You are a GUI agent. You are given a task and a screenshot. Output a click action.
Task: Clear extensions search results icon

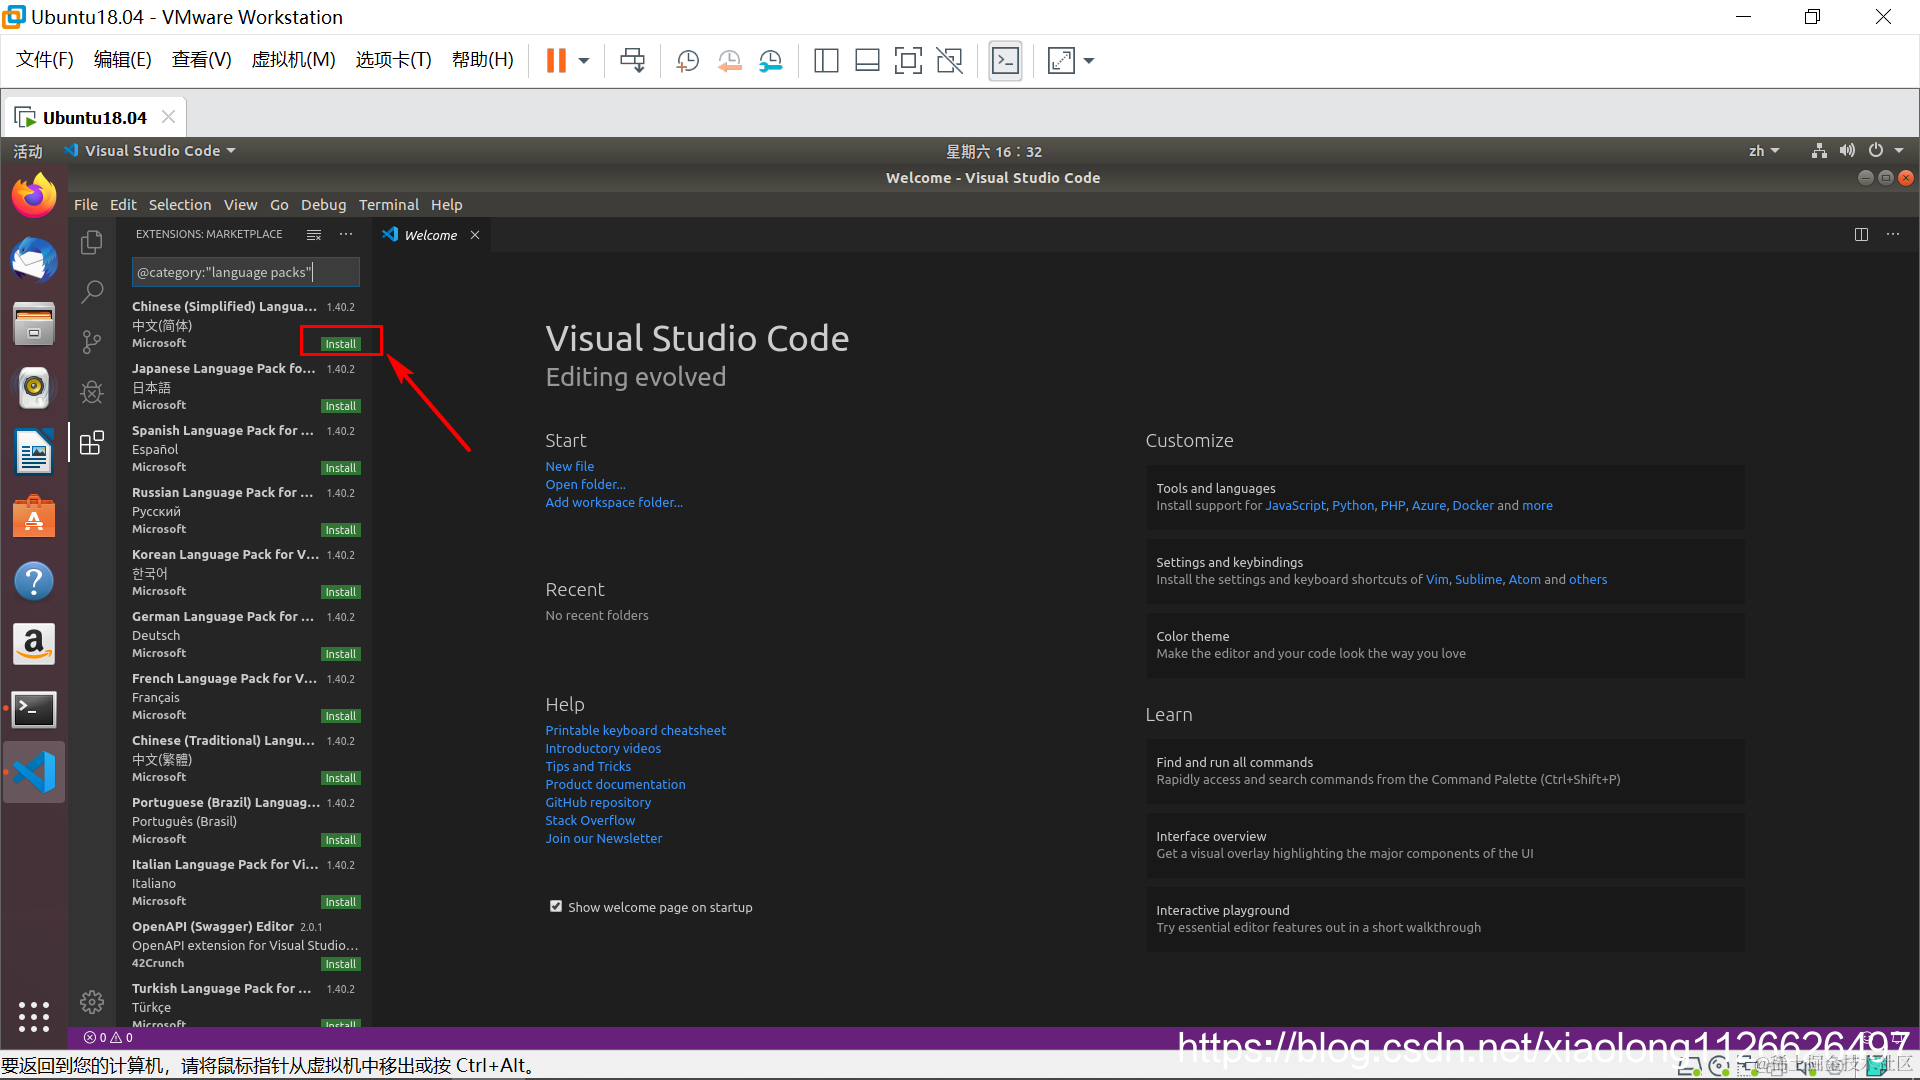click(314, 234)
